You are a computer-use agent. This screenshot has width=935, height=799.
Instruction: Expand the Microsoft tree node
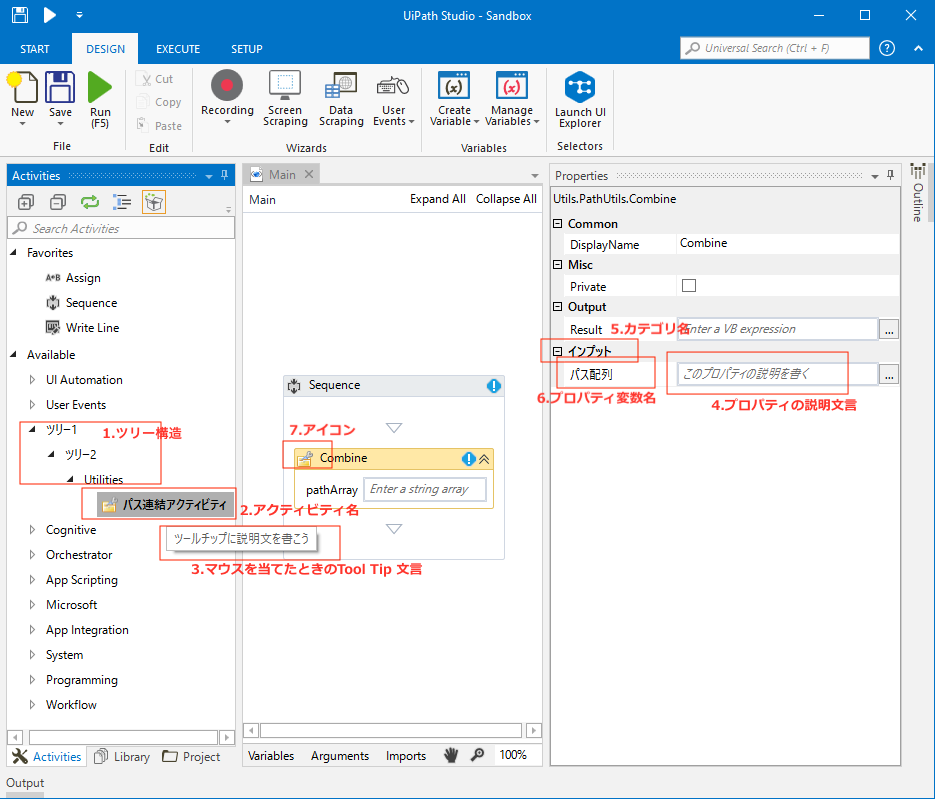coord(32,605)
